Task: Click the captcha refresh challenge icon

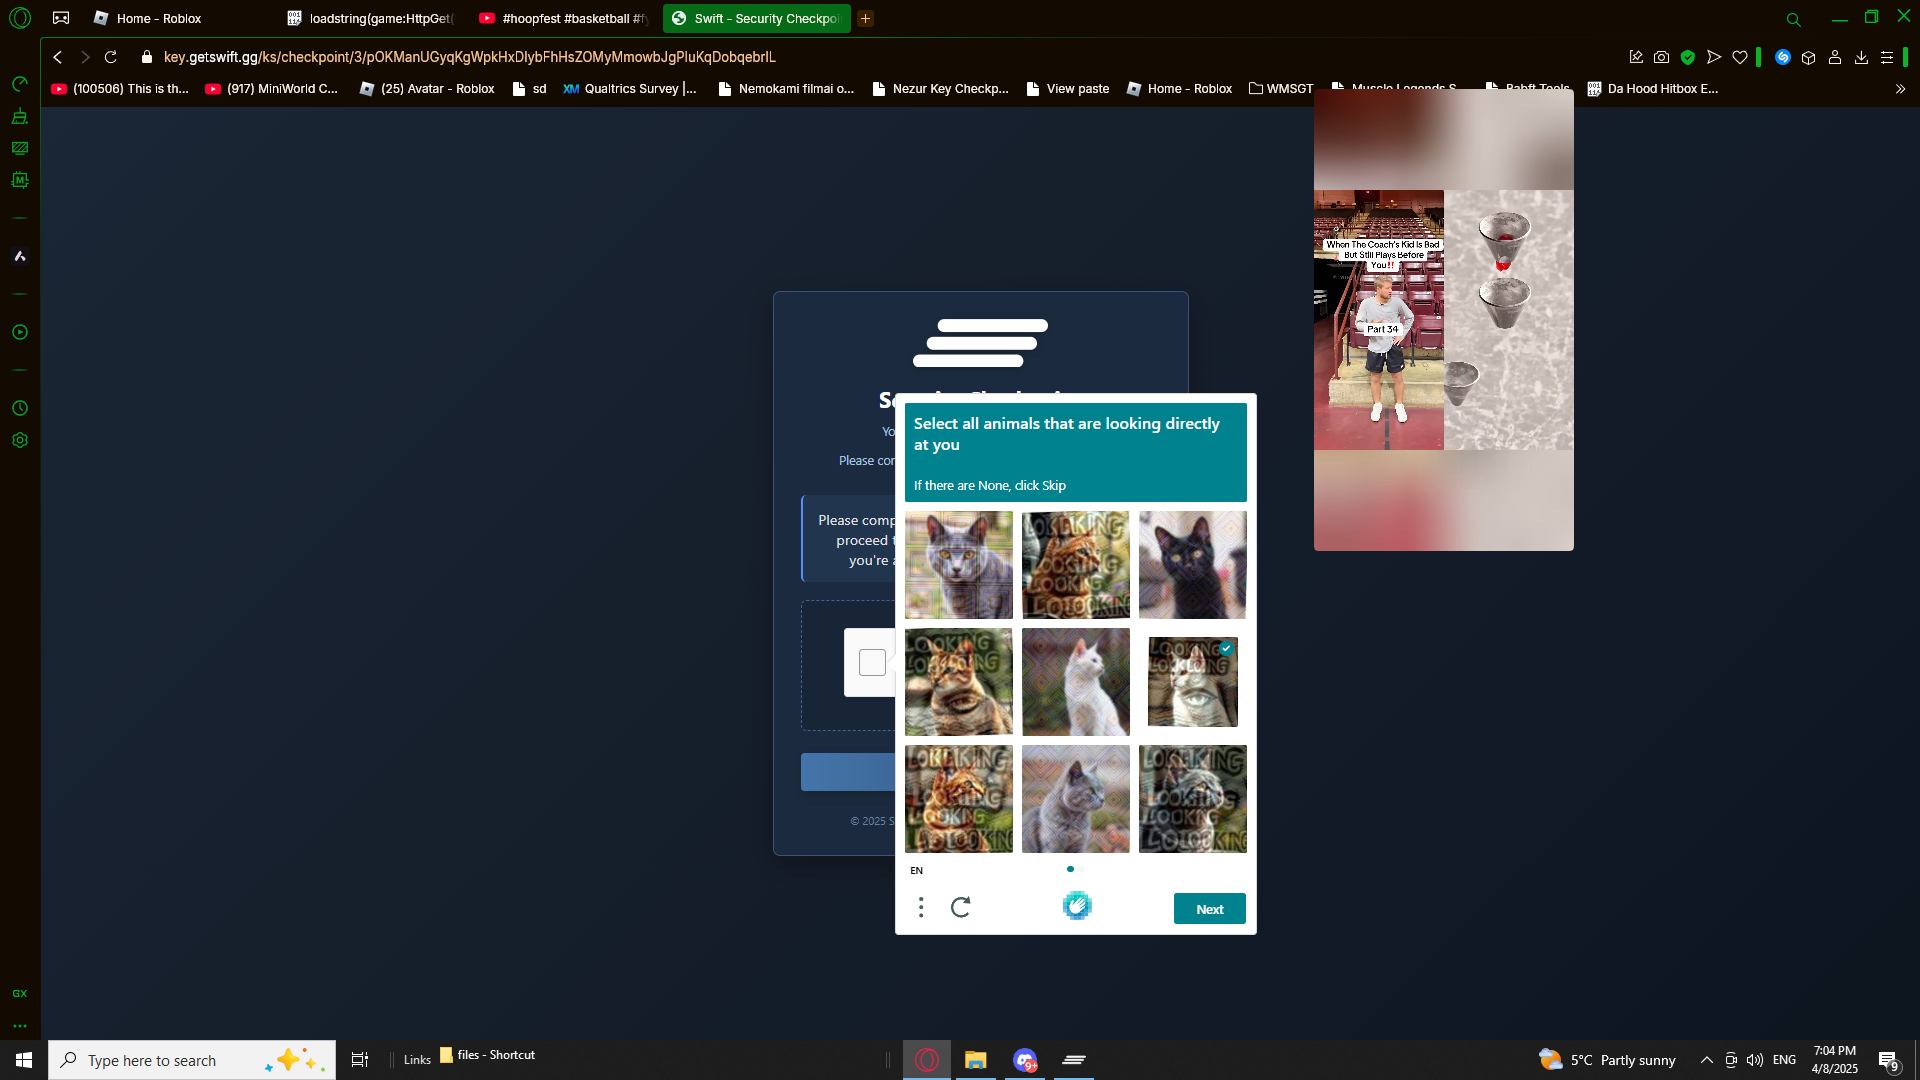Action: point(960,907)
